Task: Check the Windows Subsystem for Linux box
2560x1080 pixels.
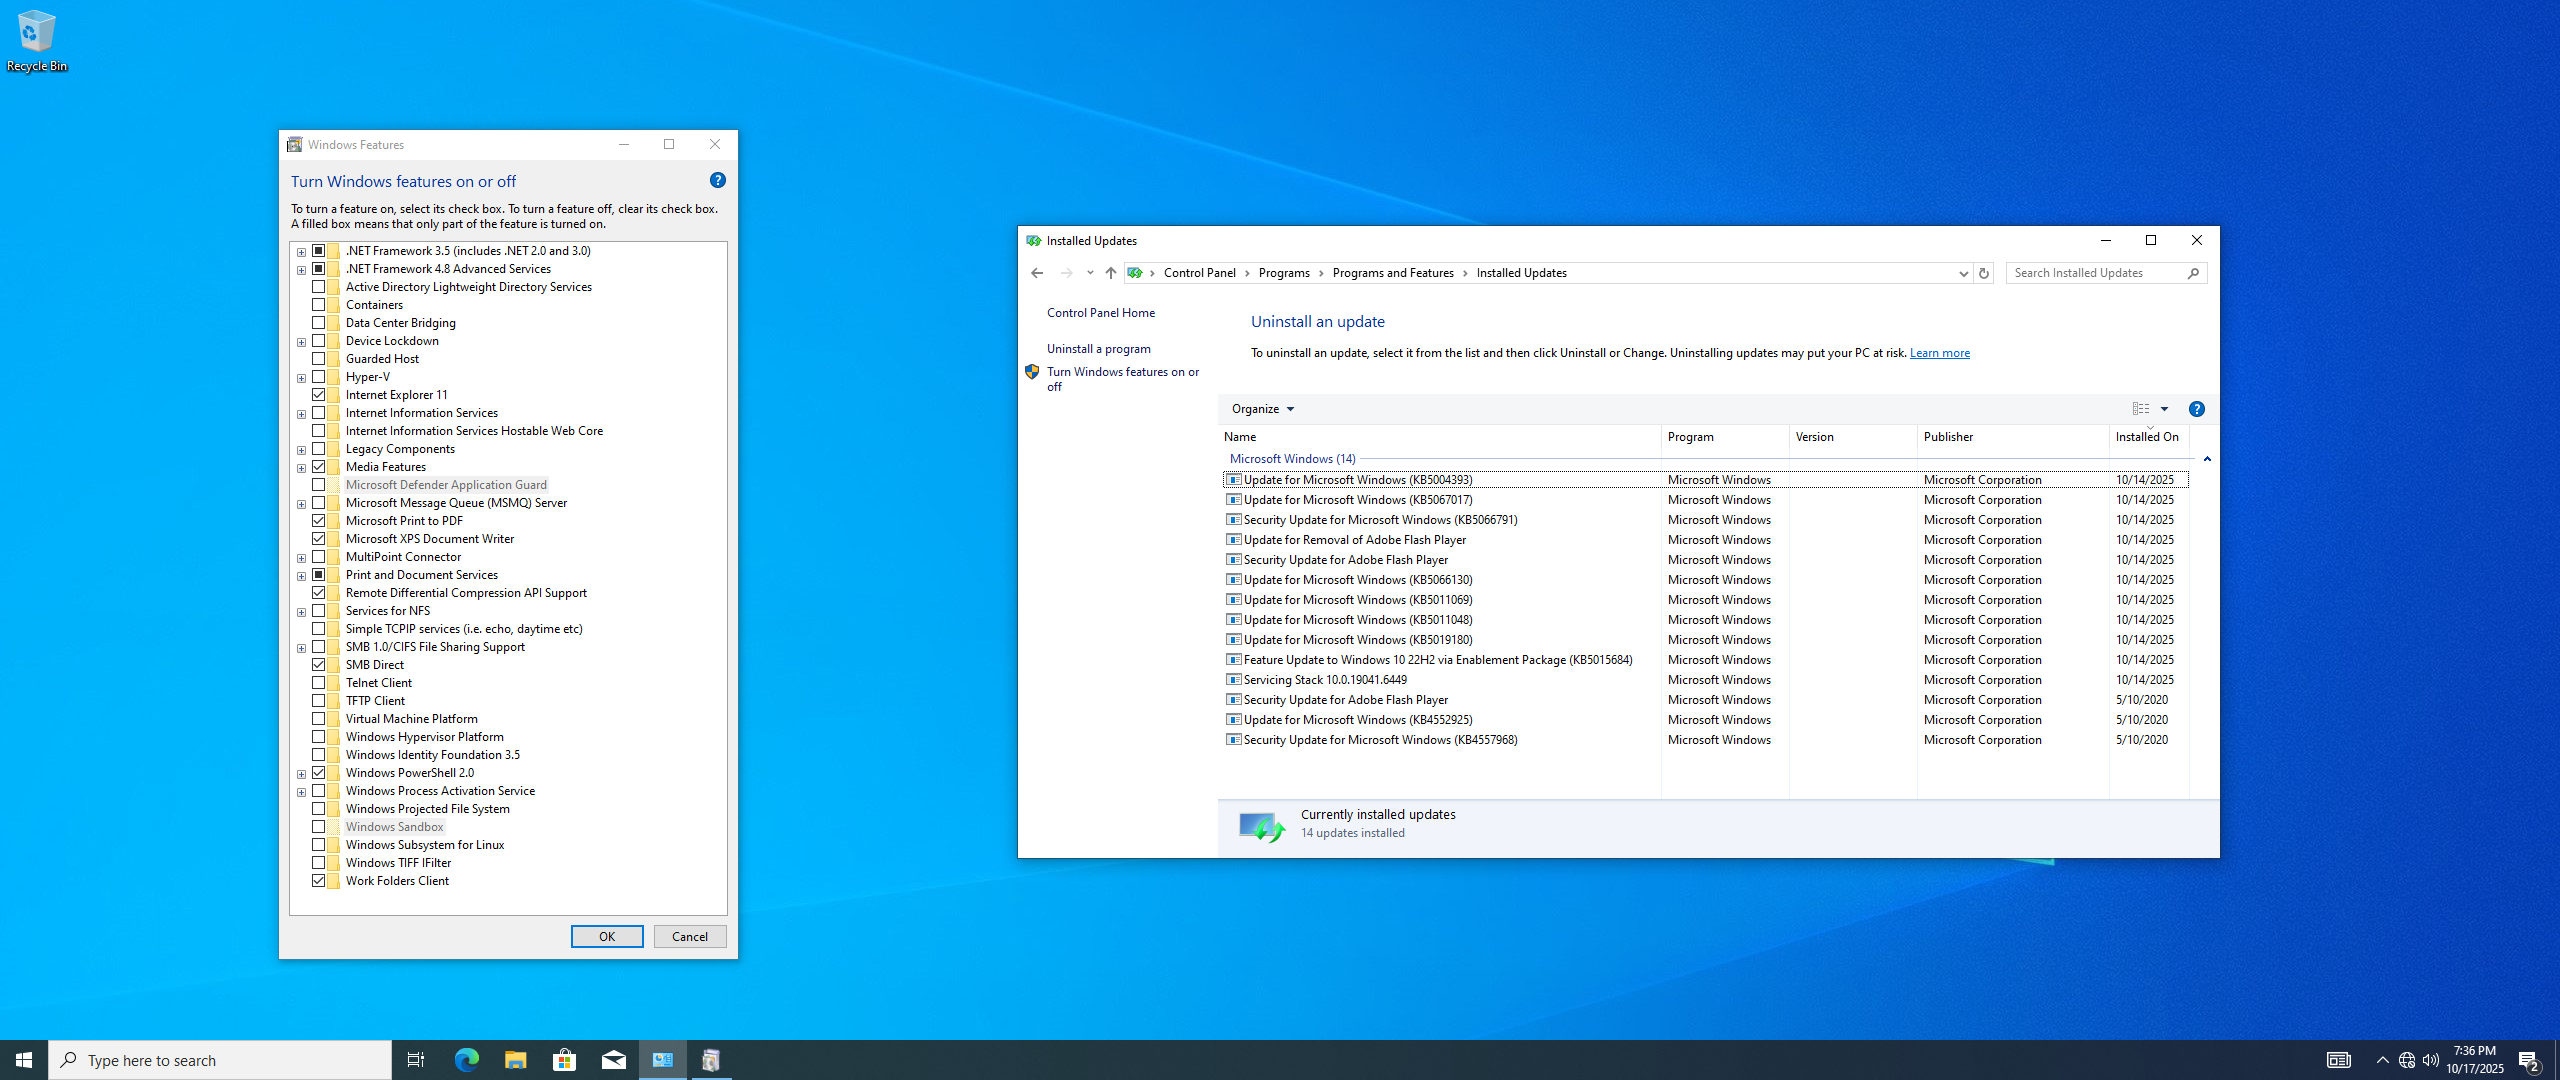Action: 319,845
